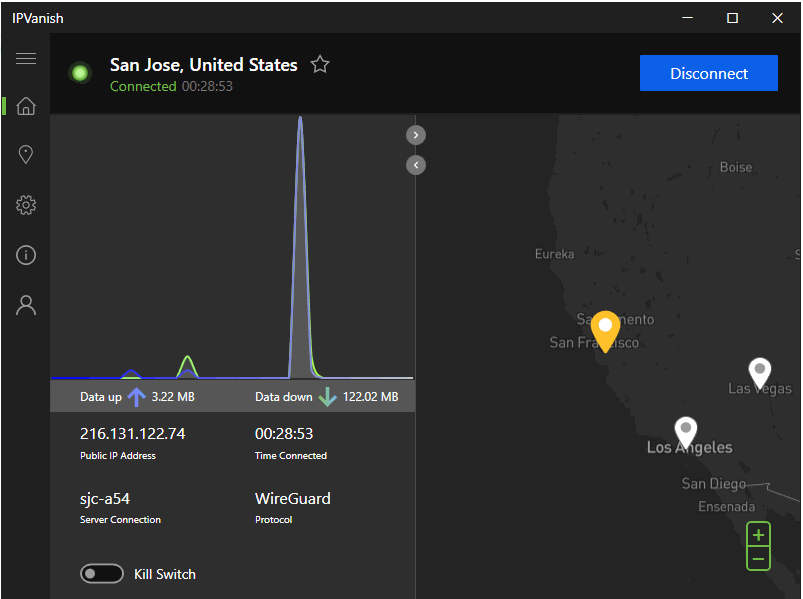Click the San Diego label on map
803x599 pixels.
tap(713, 484)
